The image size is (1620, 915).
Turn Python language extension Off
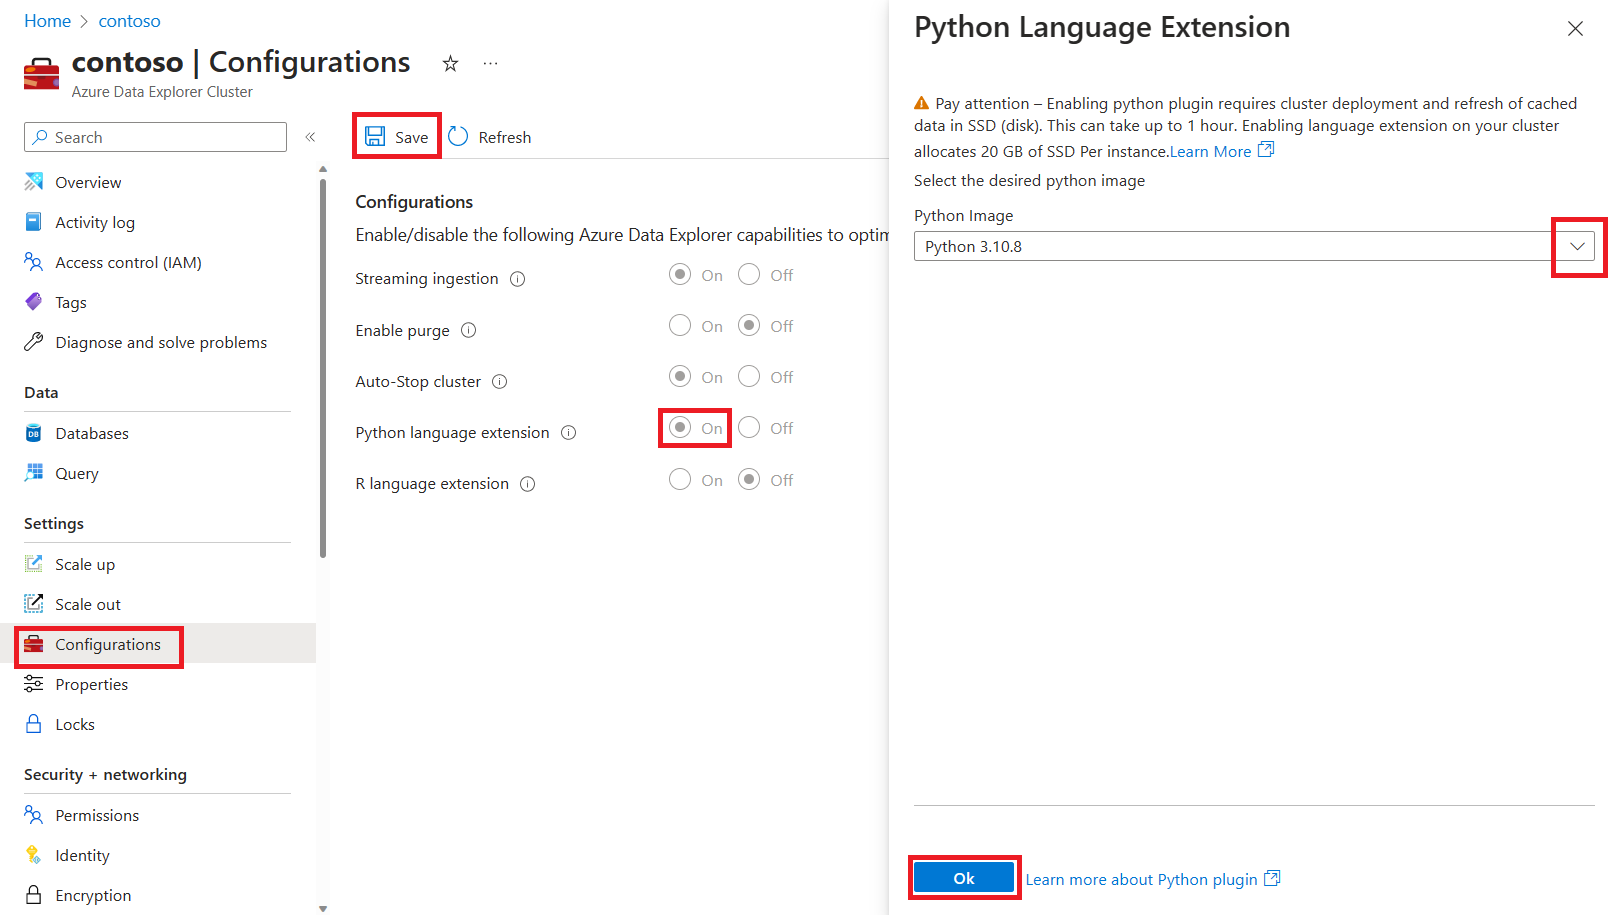(749, 427)
